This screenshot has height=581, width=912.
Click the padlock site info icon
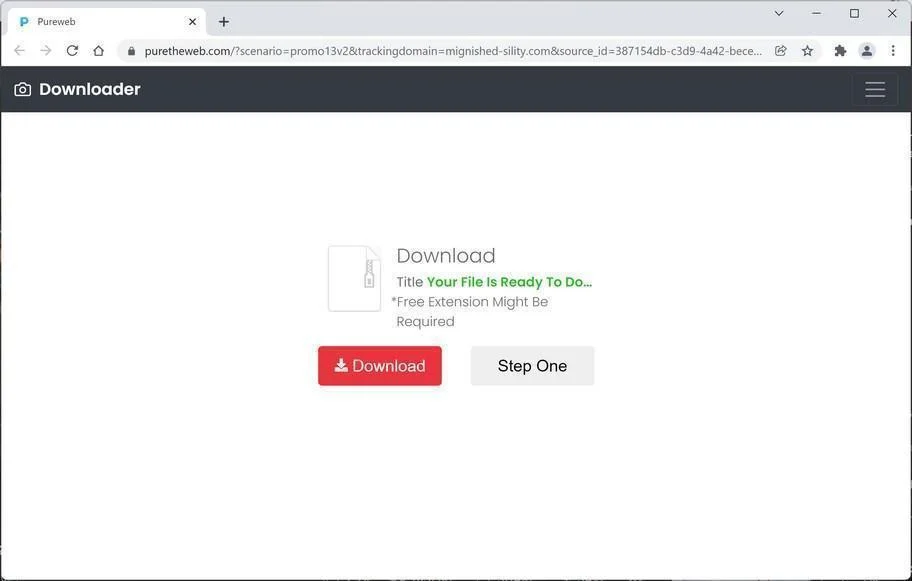click(131, 51)
